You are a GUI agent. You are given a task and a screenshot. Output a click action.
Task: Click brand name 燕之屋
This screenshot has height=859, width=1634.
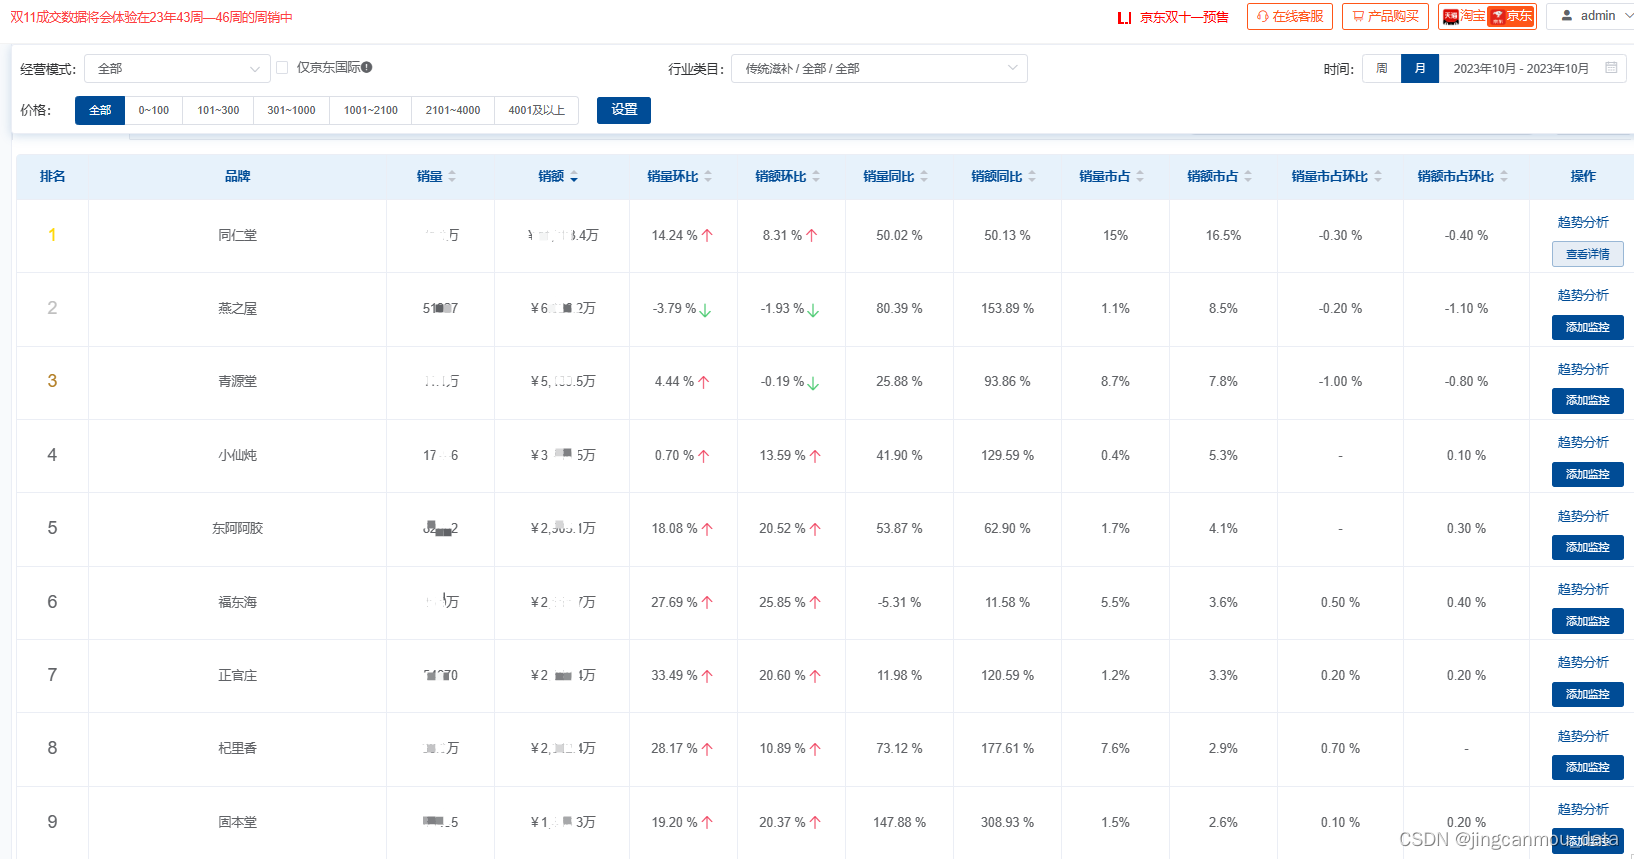[237, 308]
